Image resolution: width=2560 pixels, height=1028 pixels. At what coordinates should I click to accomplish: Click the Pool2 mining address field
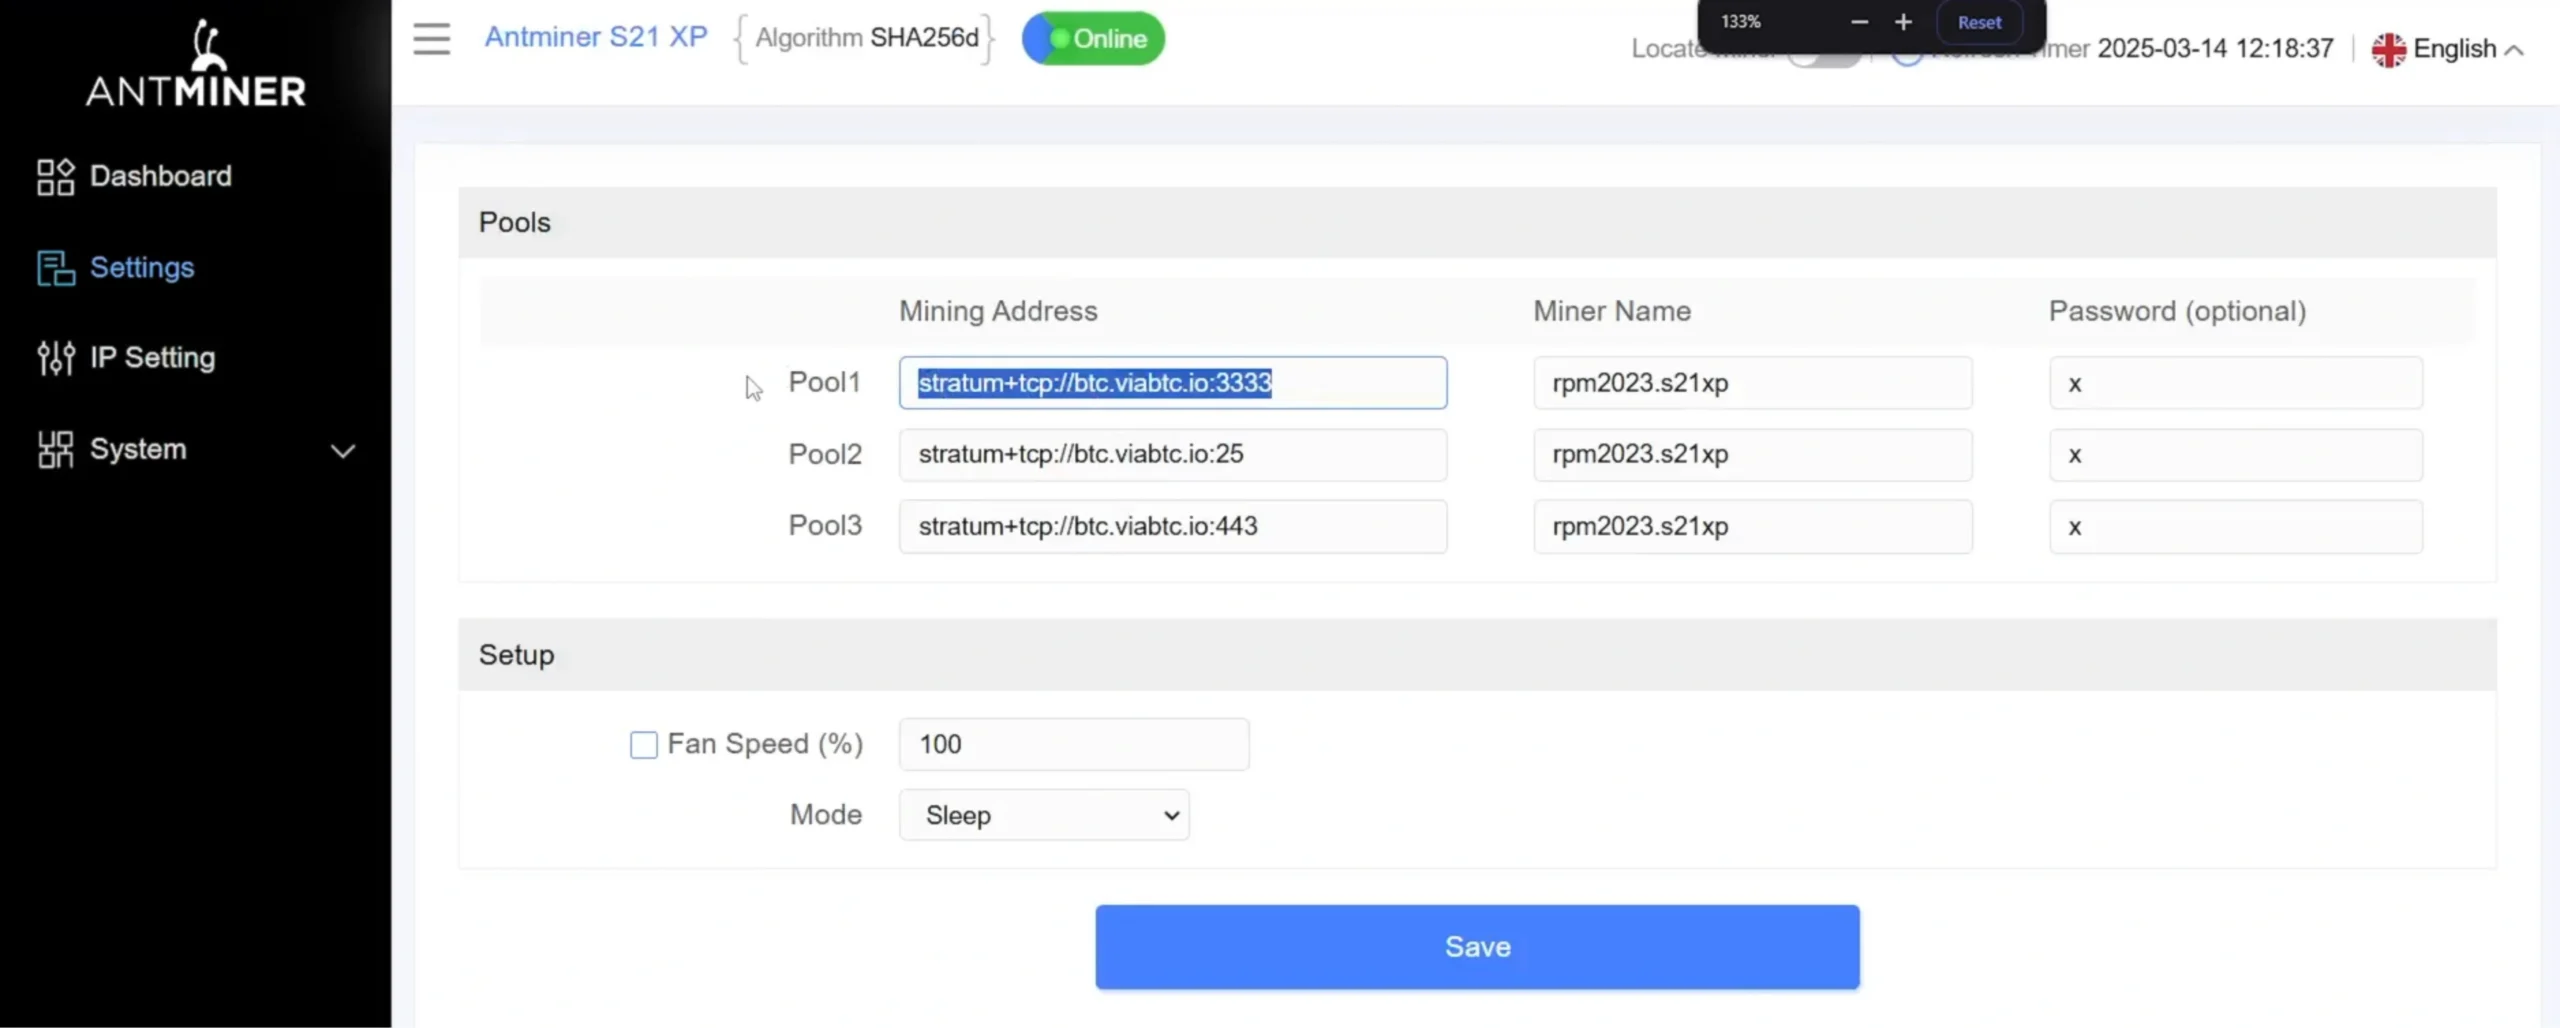click(x=1173, y=454)
